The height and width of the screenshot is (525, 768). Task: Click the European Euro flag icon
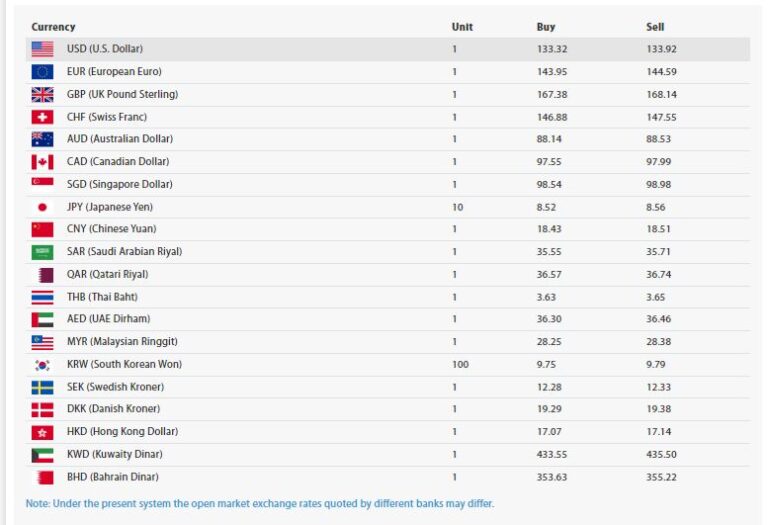(42, 72)
